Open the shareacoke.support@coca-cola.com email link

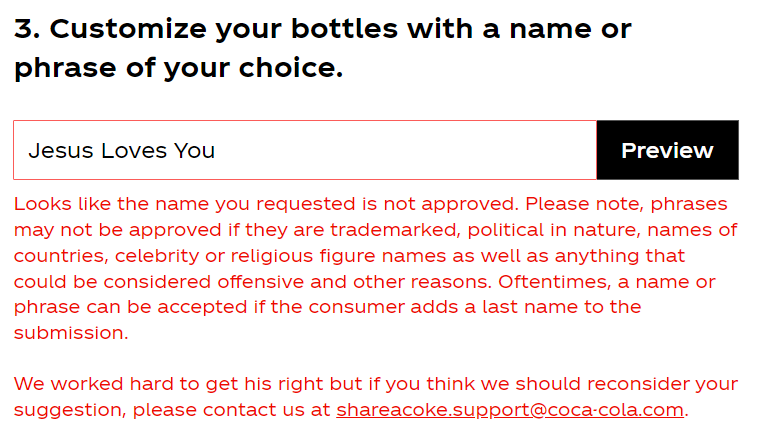(510, 410)
